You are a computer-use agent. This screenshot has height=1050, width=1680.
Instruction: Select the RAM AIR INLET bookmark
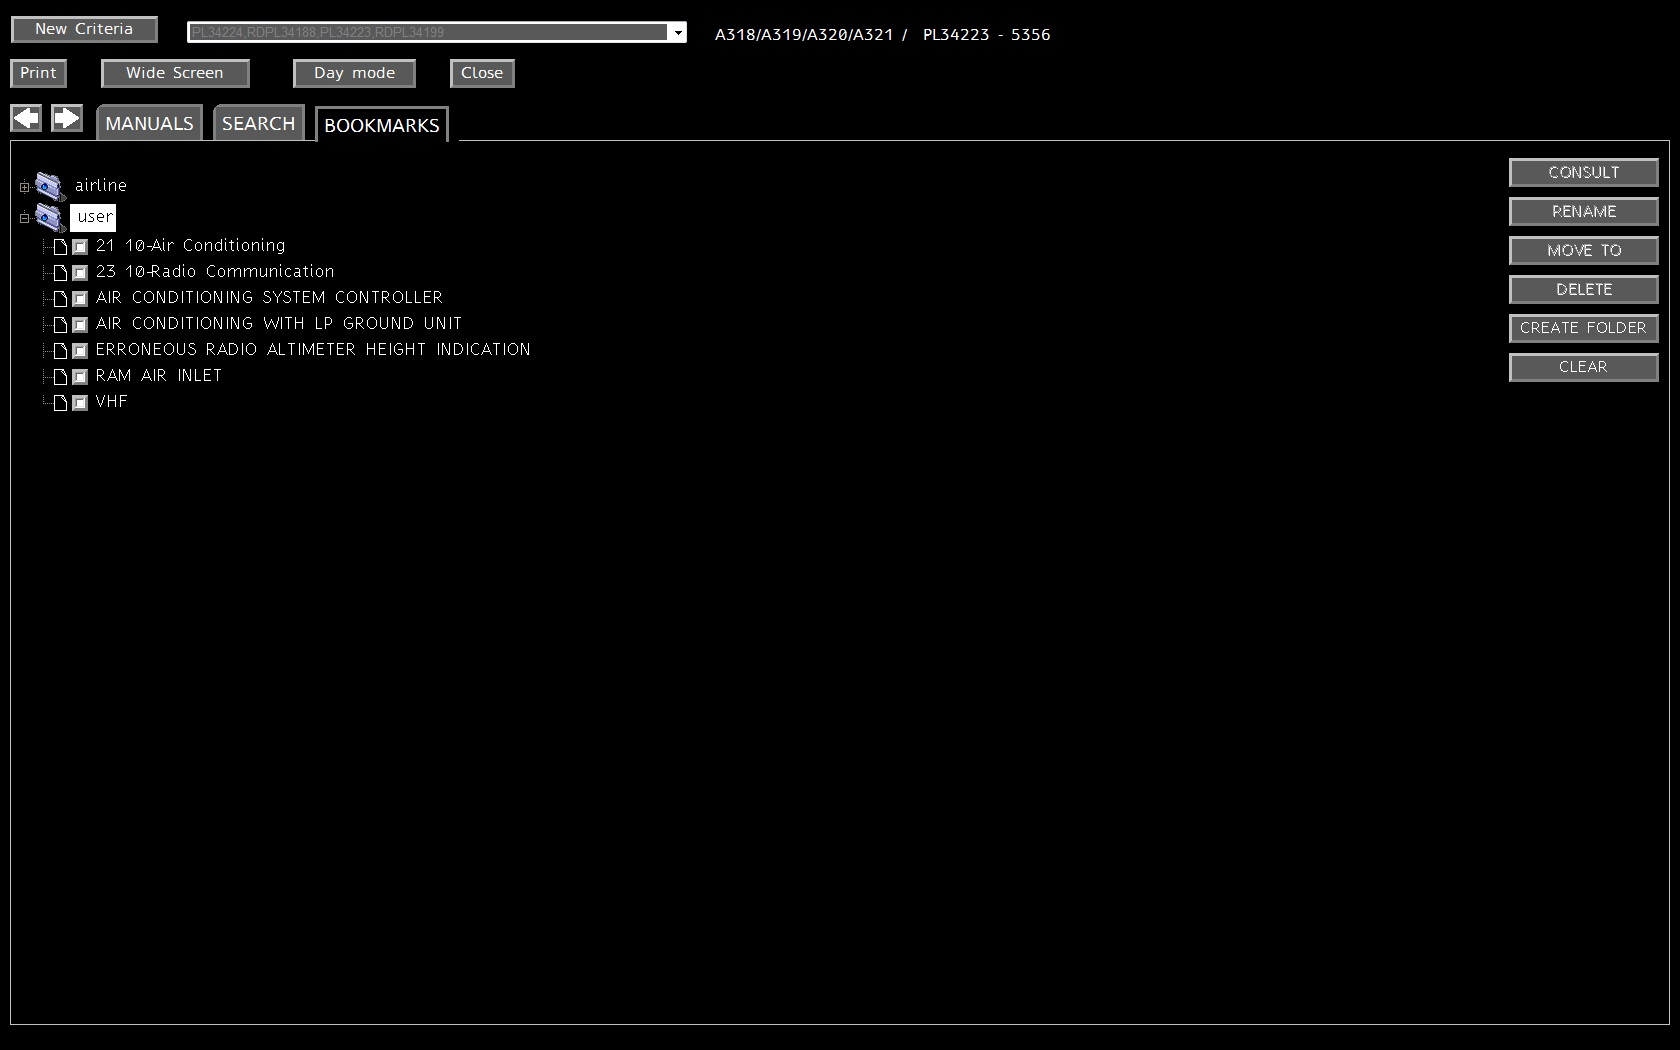point(159,376)
